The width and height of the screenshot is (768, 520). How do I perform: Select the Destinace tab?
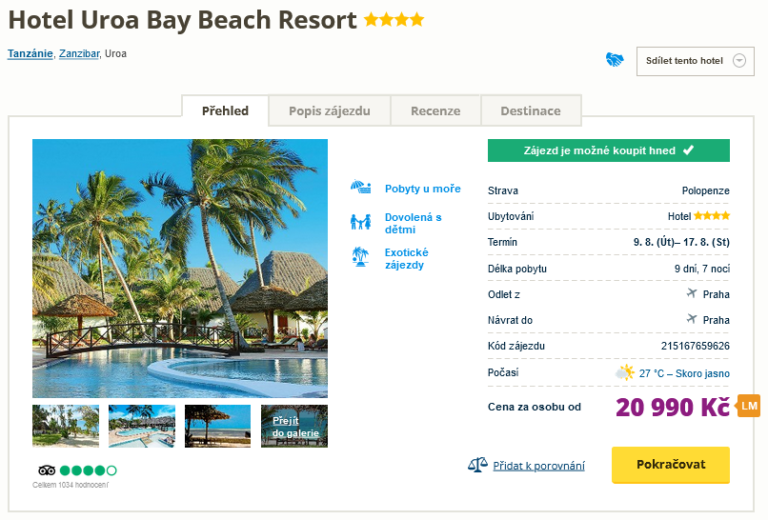pyautogui.click(x=530, y=111)
